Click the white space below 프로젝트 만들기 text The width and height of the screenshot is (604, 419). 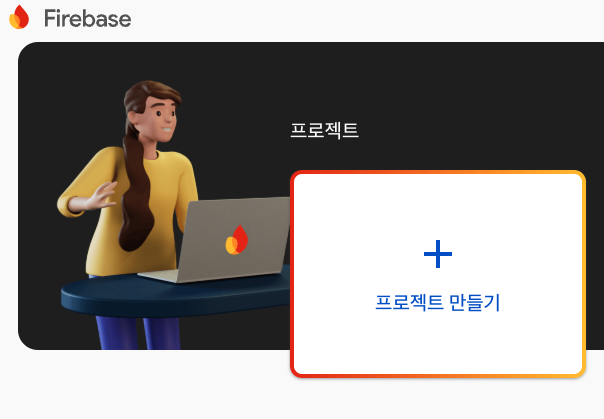click(438, 343)
